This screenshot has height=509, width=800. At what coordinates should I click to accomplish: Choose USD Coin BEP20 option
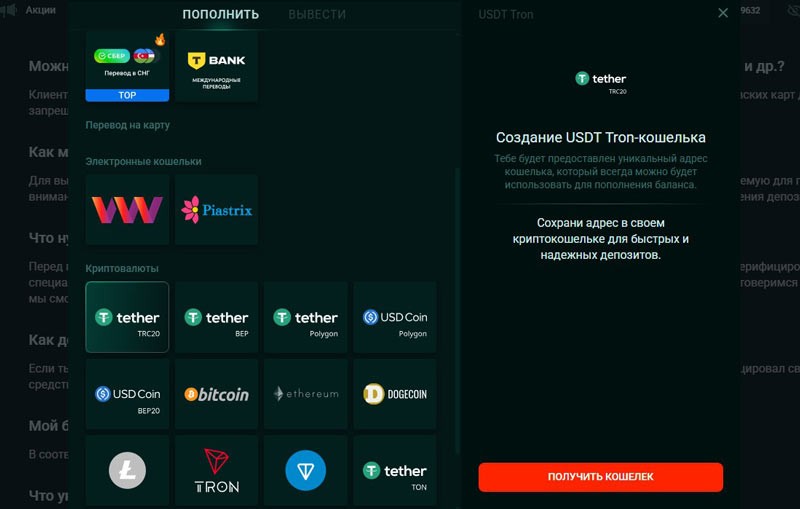pyautogui.click(x=127, y=394)
